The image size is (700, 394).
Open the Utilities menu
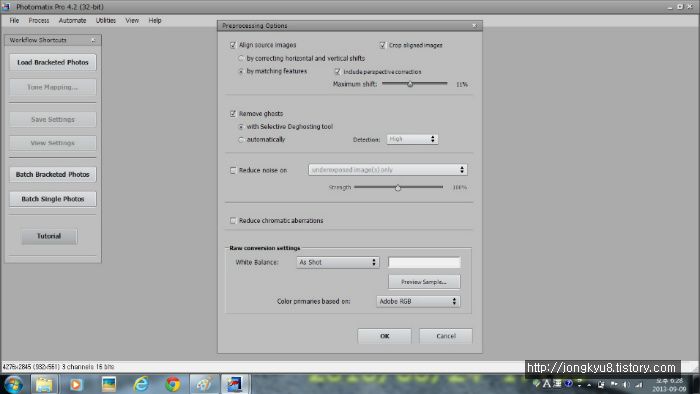click(x=106, y=21)
